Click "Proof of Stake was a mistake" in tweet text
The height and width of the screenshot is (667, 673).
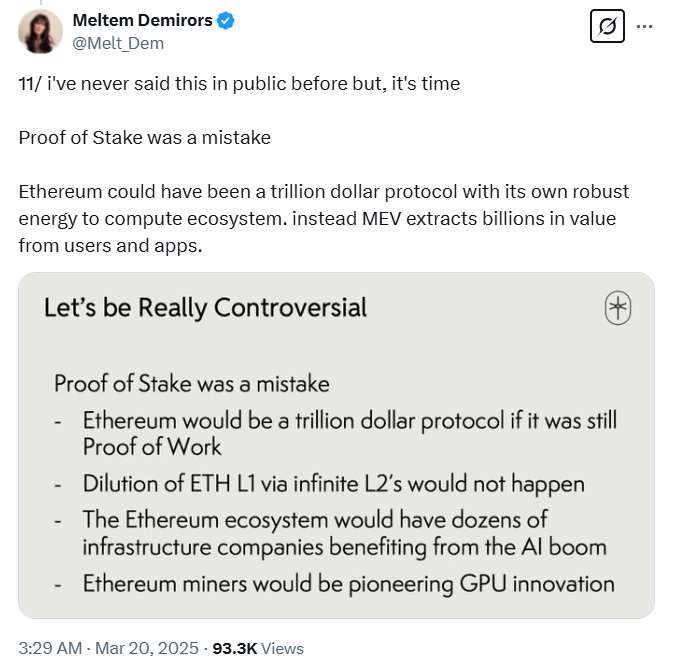coord(144,137)
